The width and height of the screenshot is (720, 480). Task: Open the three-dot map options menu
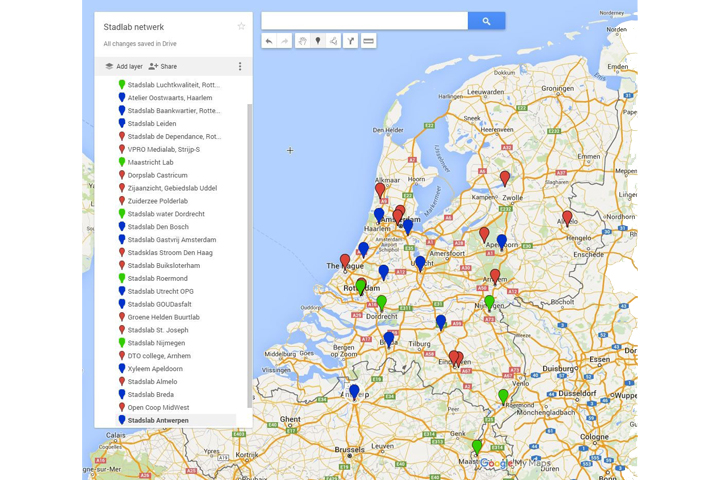tap(240, 67)
